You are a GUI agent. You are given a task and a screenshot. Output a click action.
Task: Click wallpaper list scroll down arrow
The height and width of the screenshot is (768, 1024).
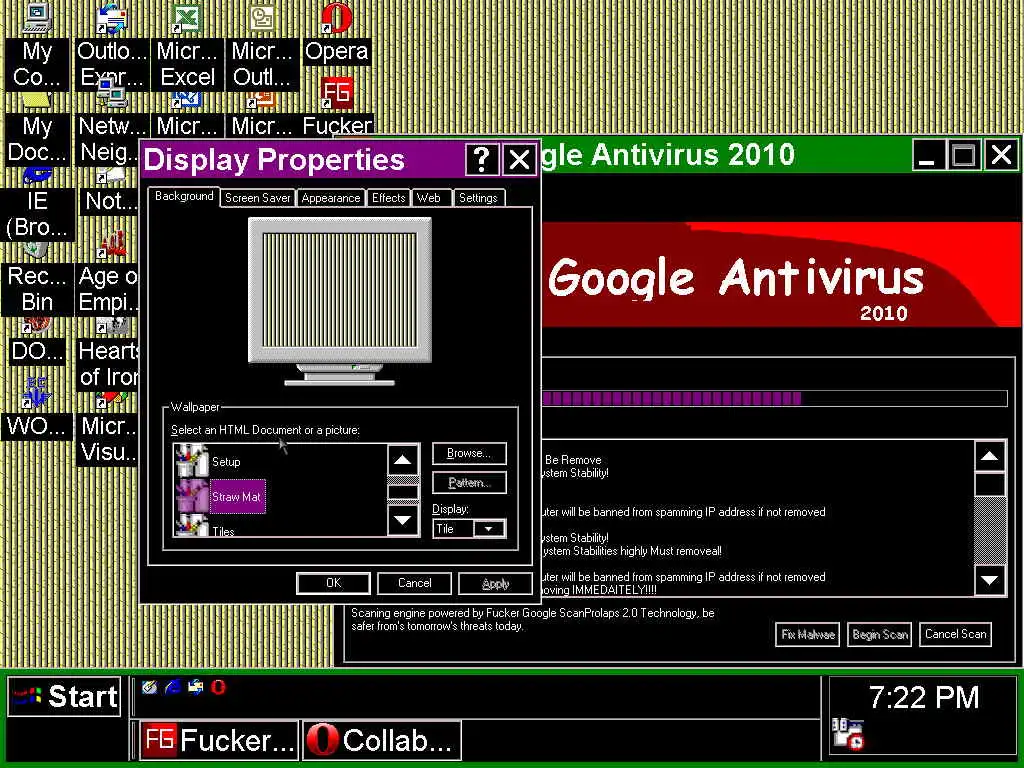tap(403, 520)
